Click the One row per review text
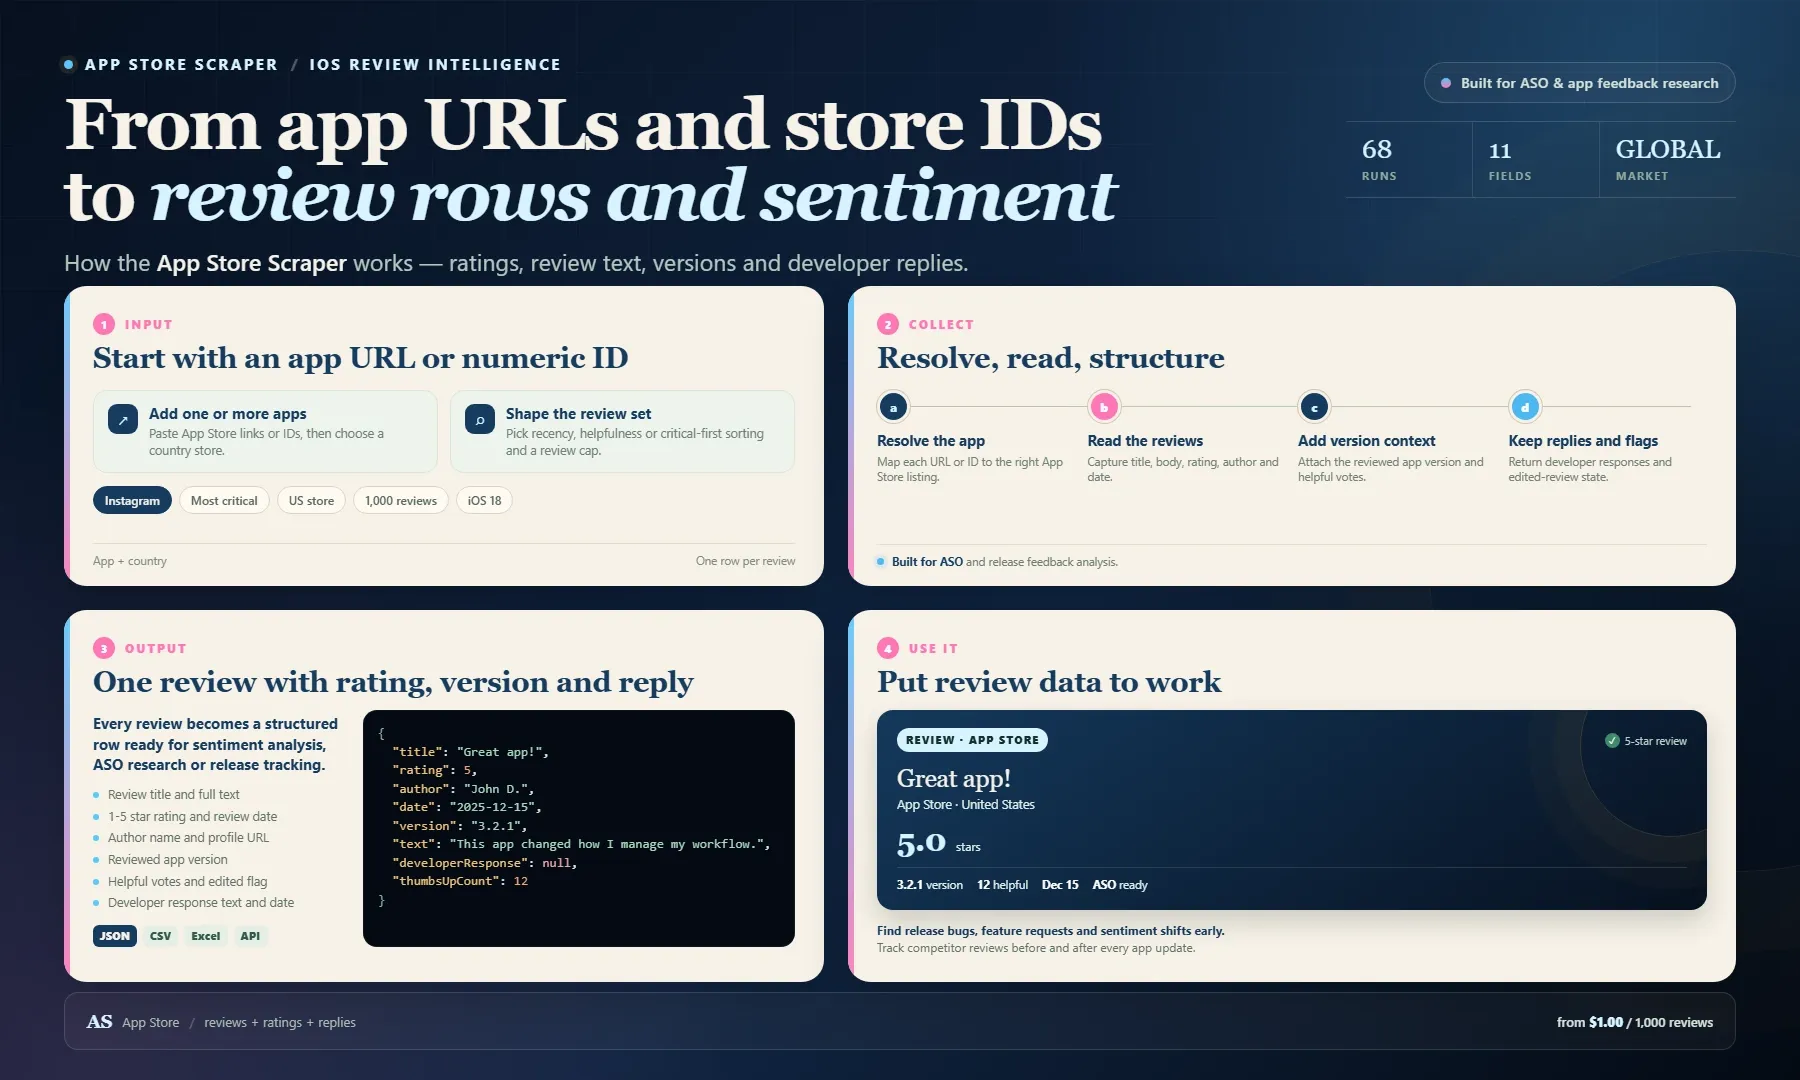This screenshot has width=1800, height=1080. (x=746, y=561)
